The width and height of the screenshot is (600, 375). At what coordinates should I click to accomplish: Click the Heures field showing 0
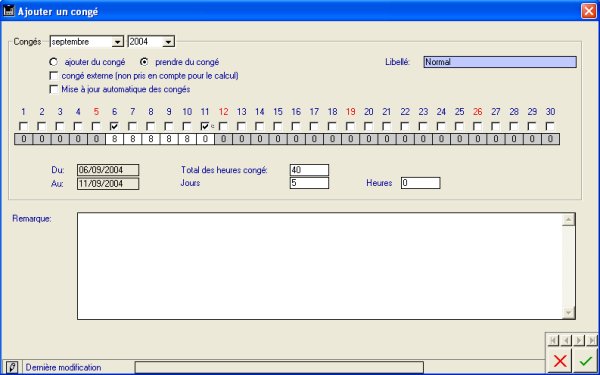[421, 183]
